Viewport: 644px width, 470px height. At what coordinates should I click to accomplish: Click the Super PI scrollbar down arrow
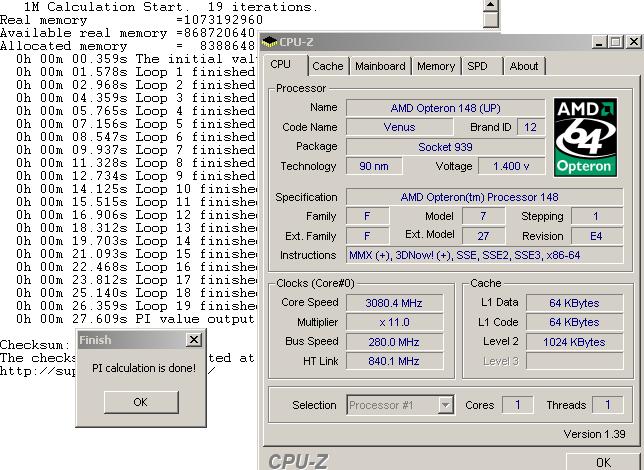(490, 22)
